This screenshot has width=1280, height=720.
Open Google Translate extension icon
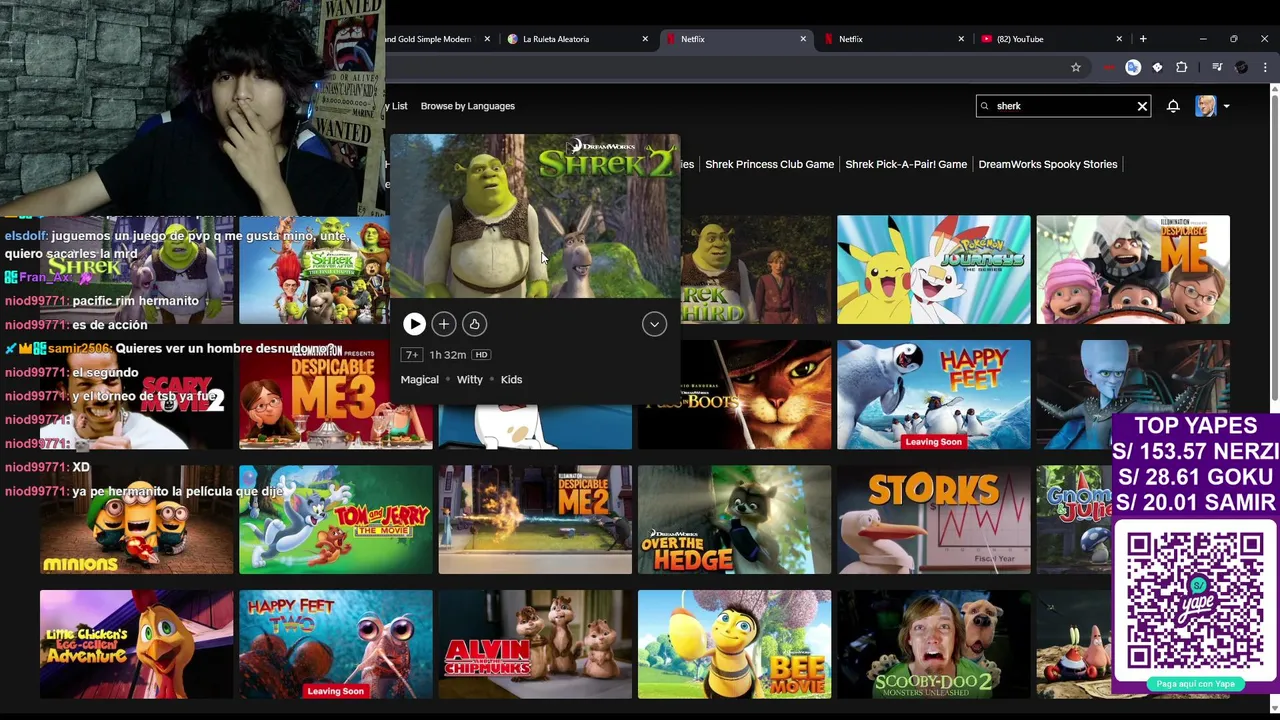(x=1133, y=67)
